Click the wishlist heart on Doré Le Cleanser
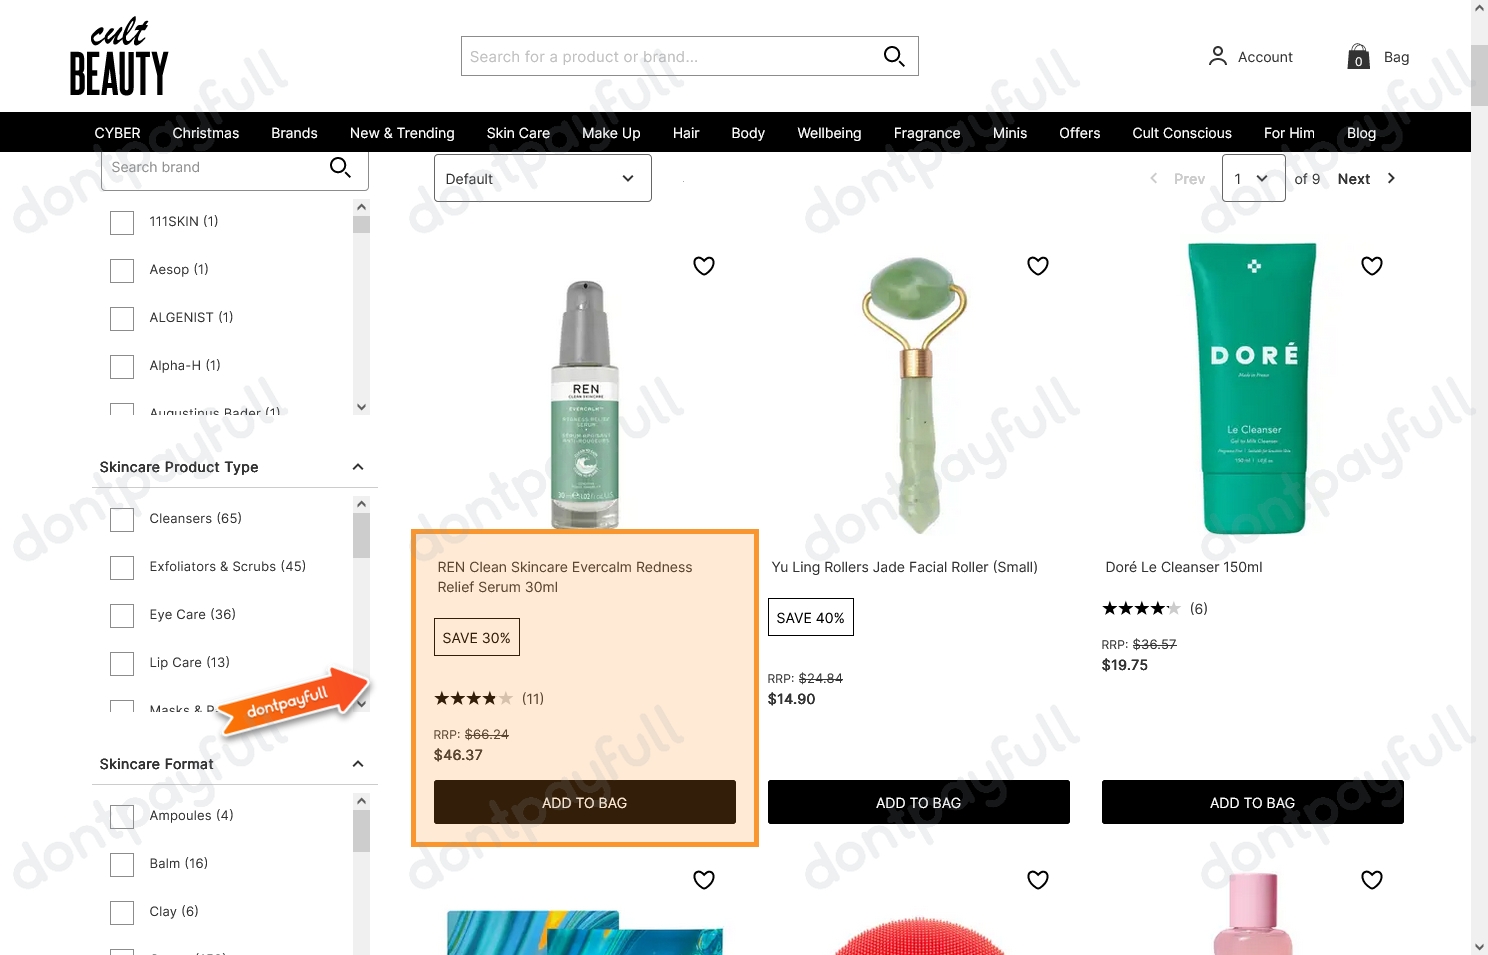Viewport: 1488px width, 955px height. pos(1371,266)
